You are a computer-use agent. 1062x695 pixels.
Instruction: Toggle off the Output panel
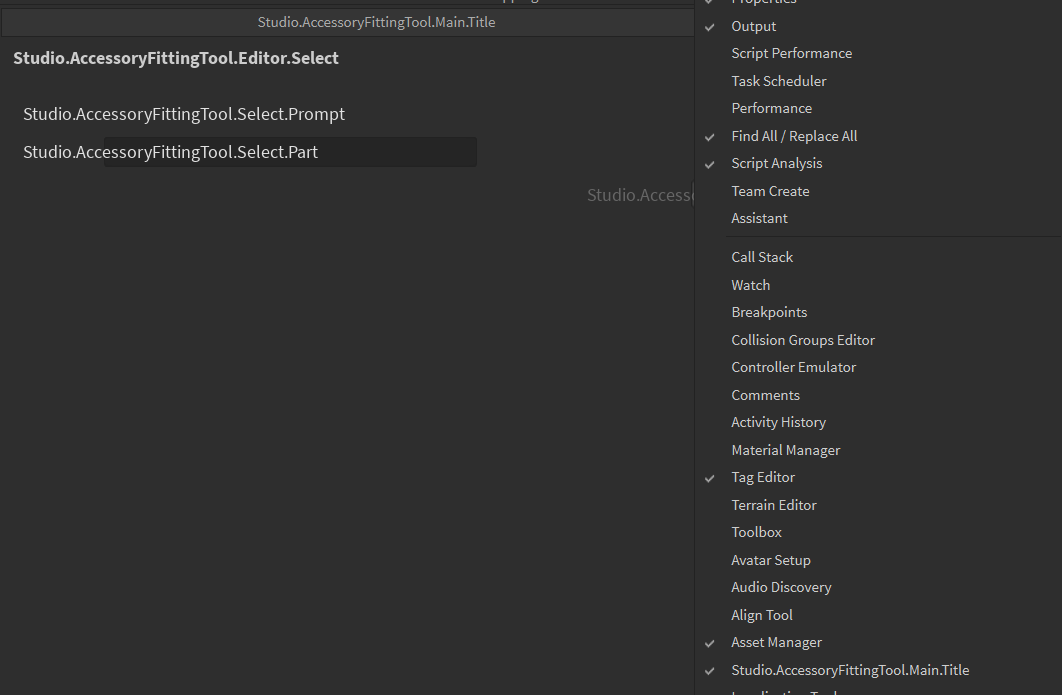pos(753,25)
